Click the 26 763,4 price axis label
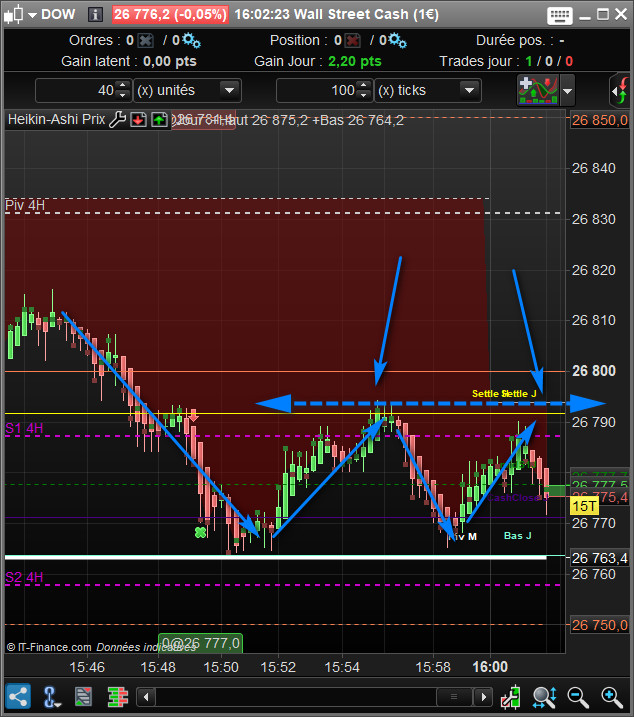634x717 pixels. click(x=600, y=558)
